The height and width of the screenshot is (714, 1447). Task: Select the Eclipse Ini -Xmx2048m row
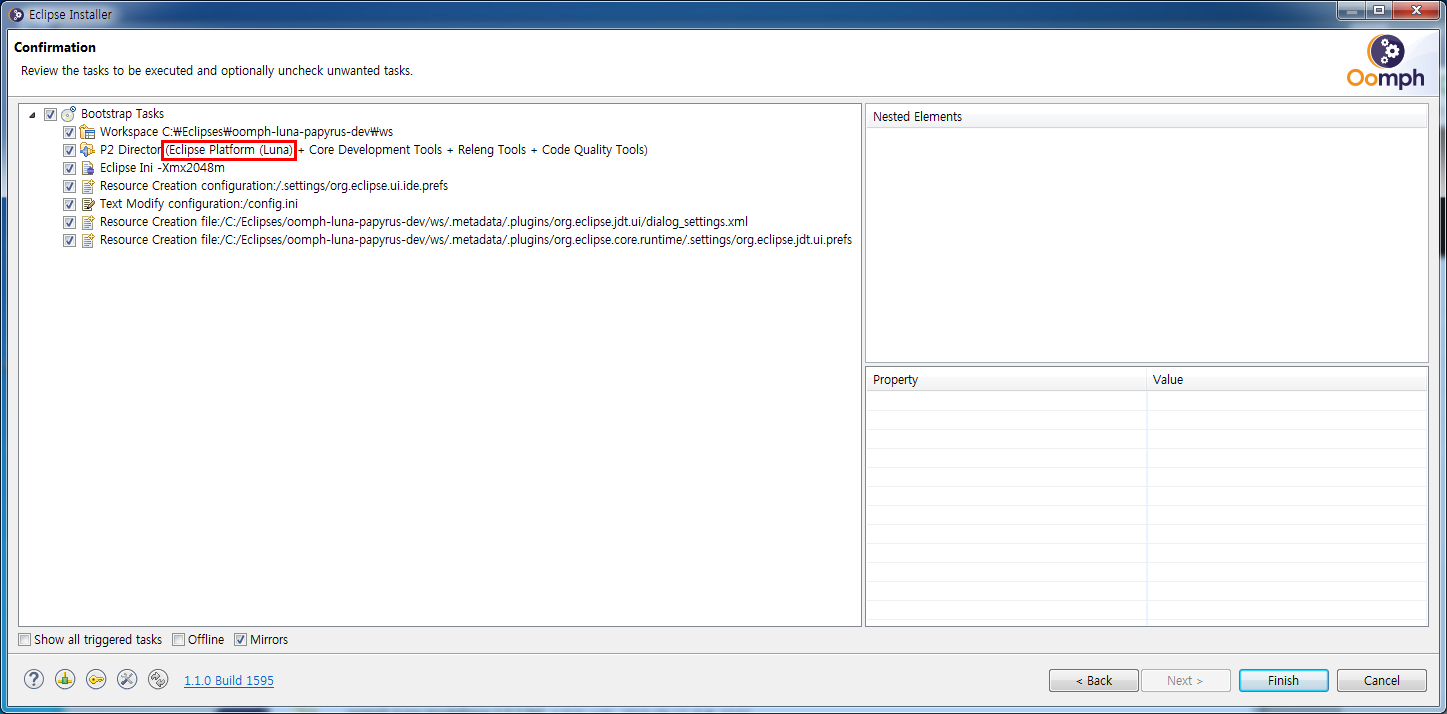pyautogui.click(x=162, y=168)
